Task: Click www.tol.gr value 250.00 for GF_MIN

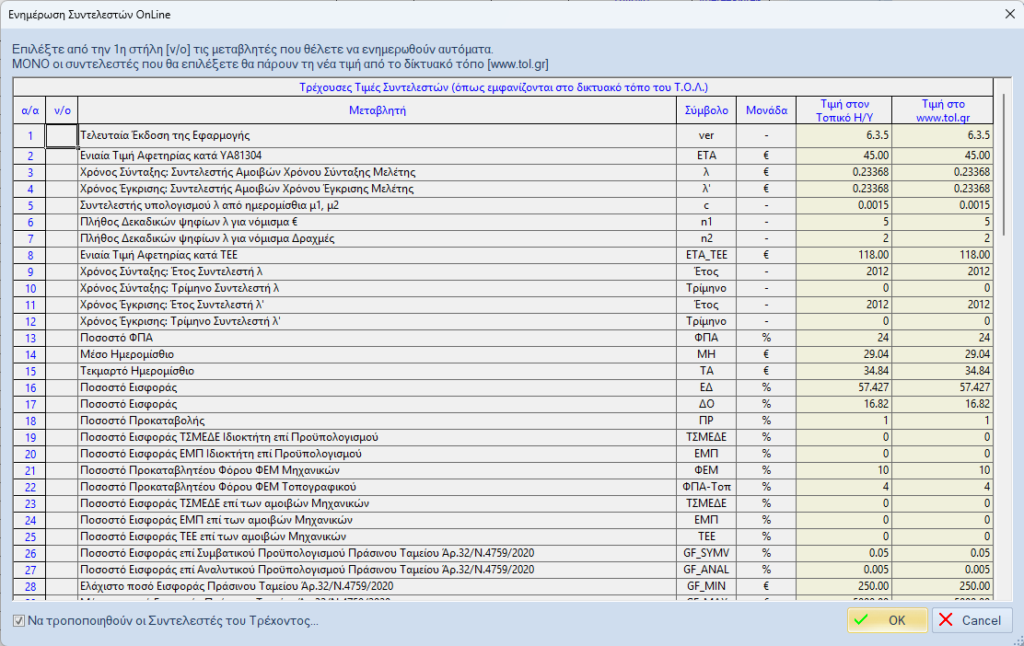Action: [944, 585]
